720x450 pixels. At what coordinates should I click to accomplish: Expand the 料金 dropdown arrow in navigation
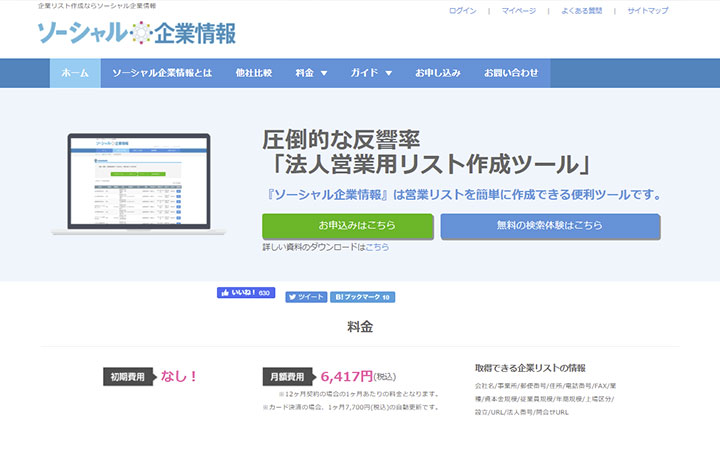point(324,73)
